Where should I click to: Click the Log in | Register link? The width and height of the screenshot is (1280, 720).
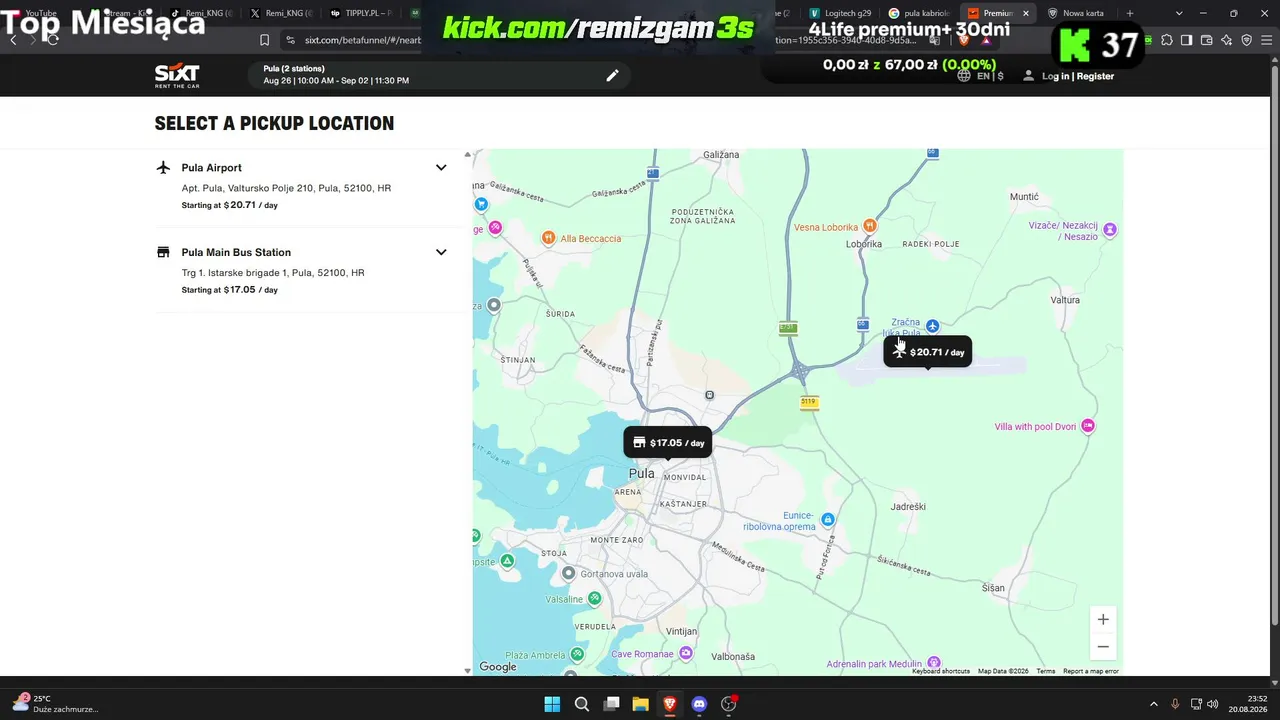[1078, 76]
